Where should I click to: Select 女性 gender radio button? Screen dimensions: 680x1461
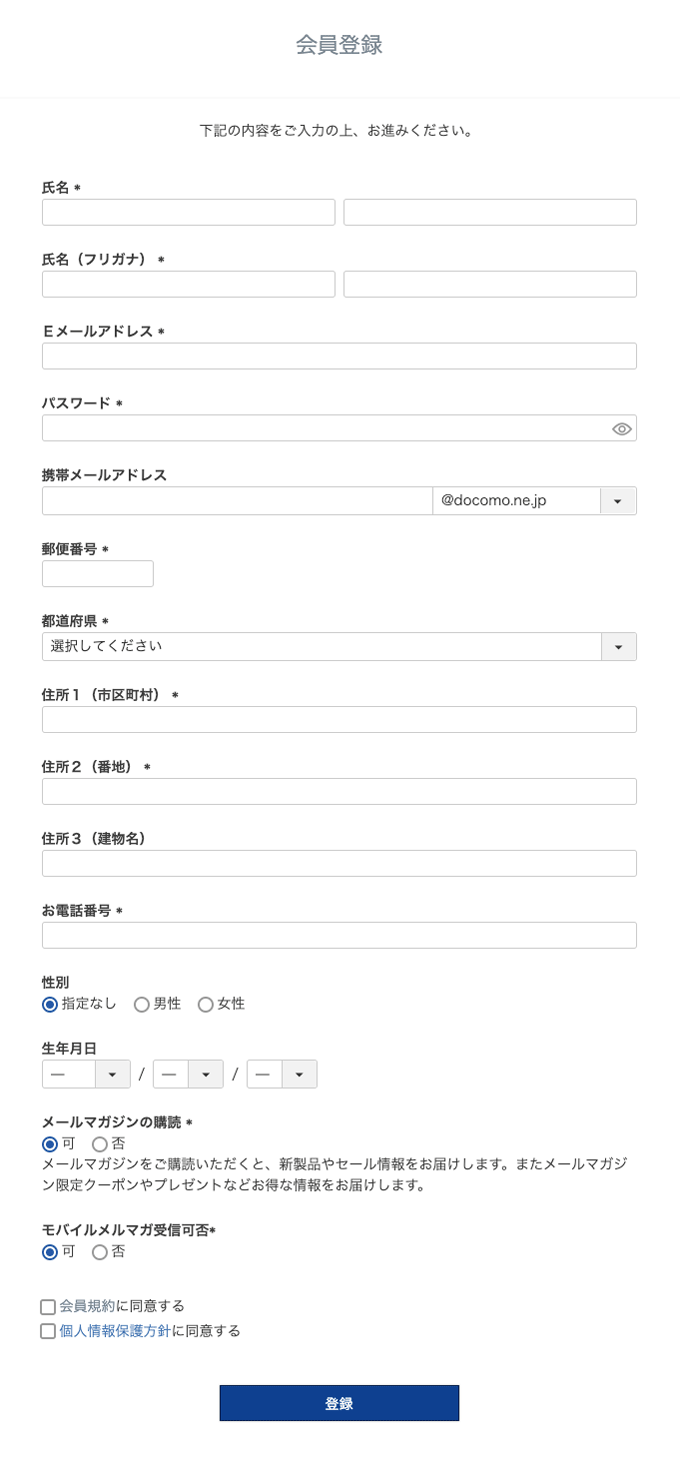tap(206, 1004)
